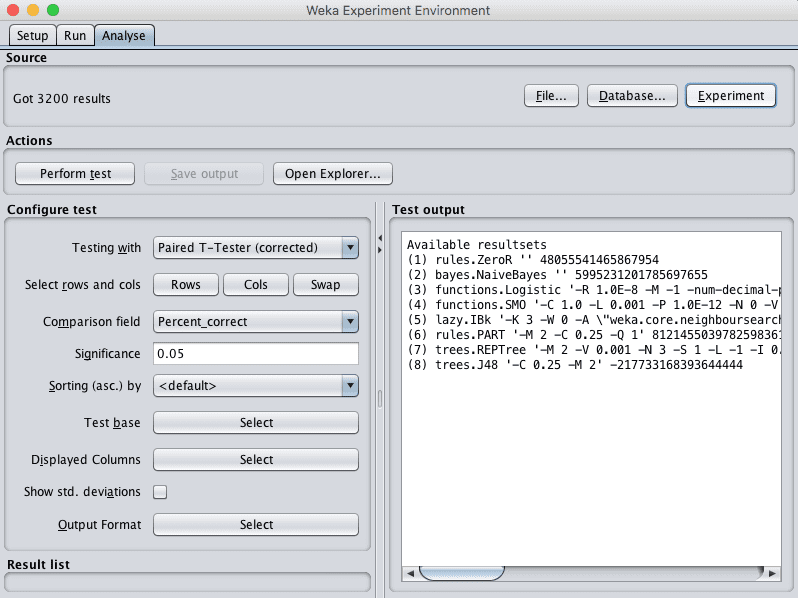Click 'Available resultsets' heading text
Viewport: 798px width, 598px height.
click(476, 245)
